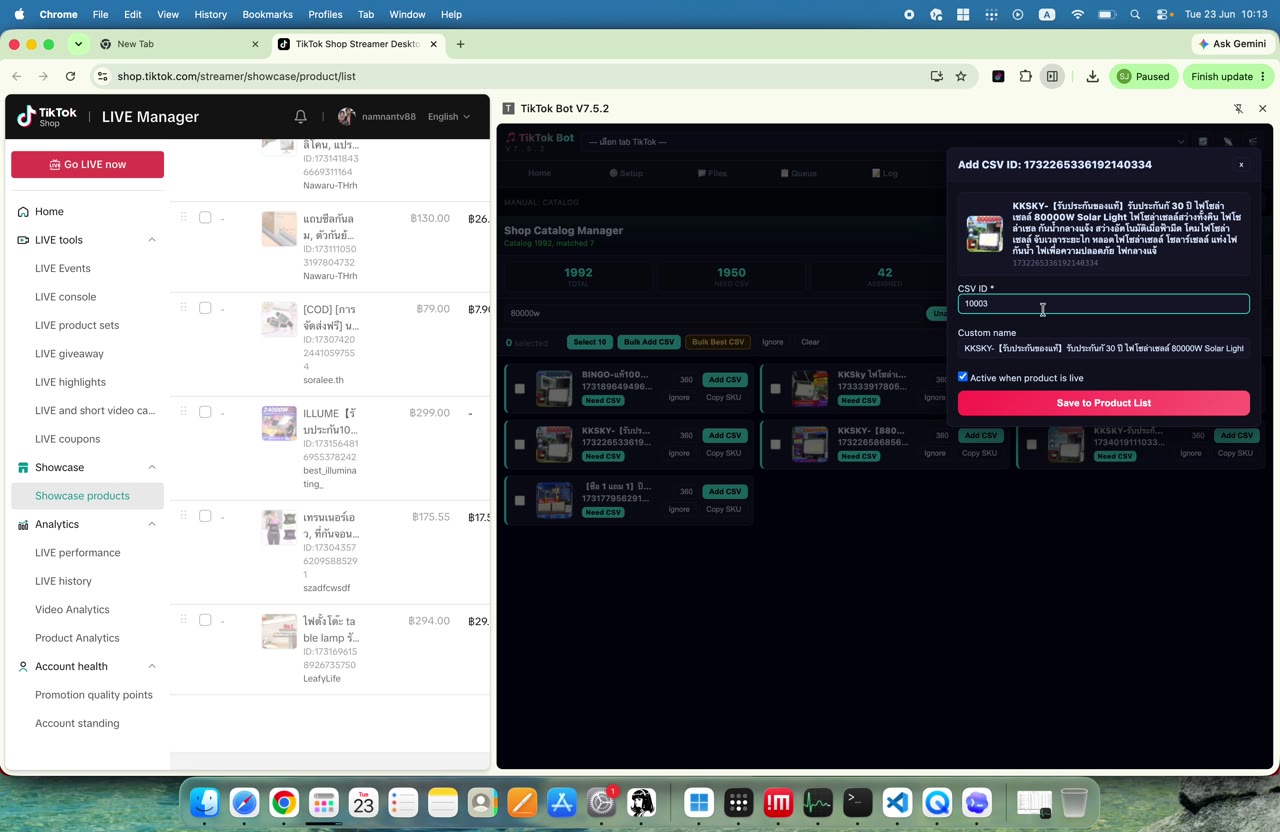Select the เทรนเนอร์เอว product checkbox

[x=205, y=516]
